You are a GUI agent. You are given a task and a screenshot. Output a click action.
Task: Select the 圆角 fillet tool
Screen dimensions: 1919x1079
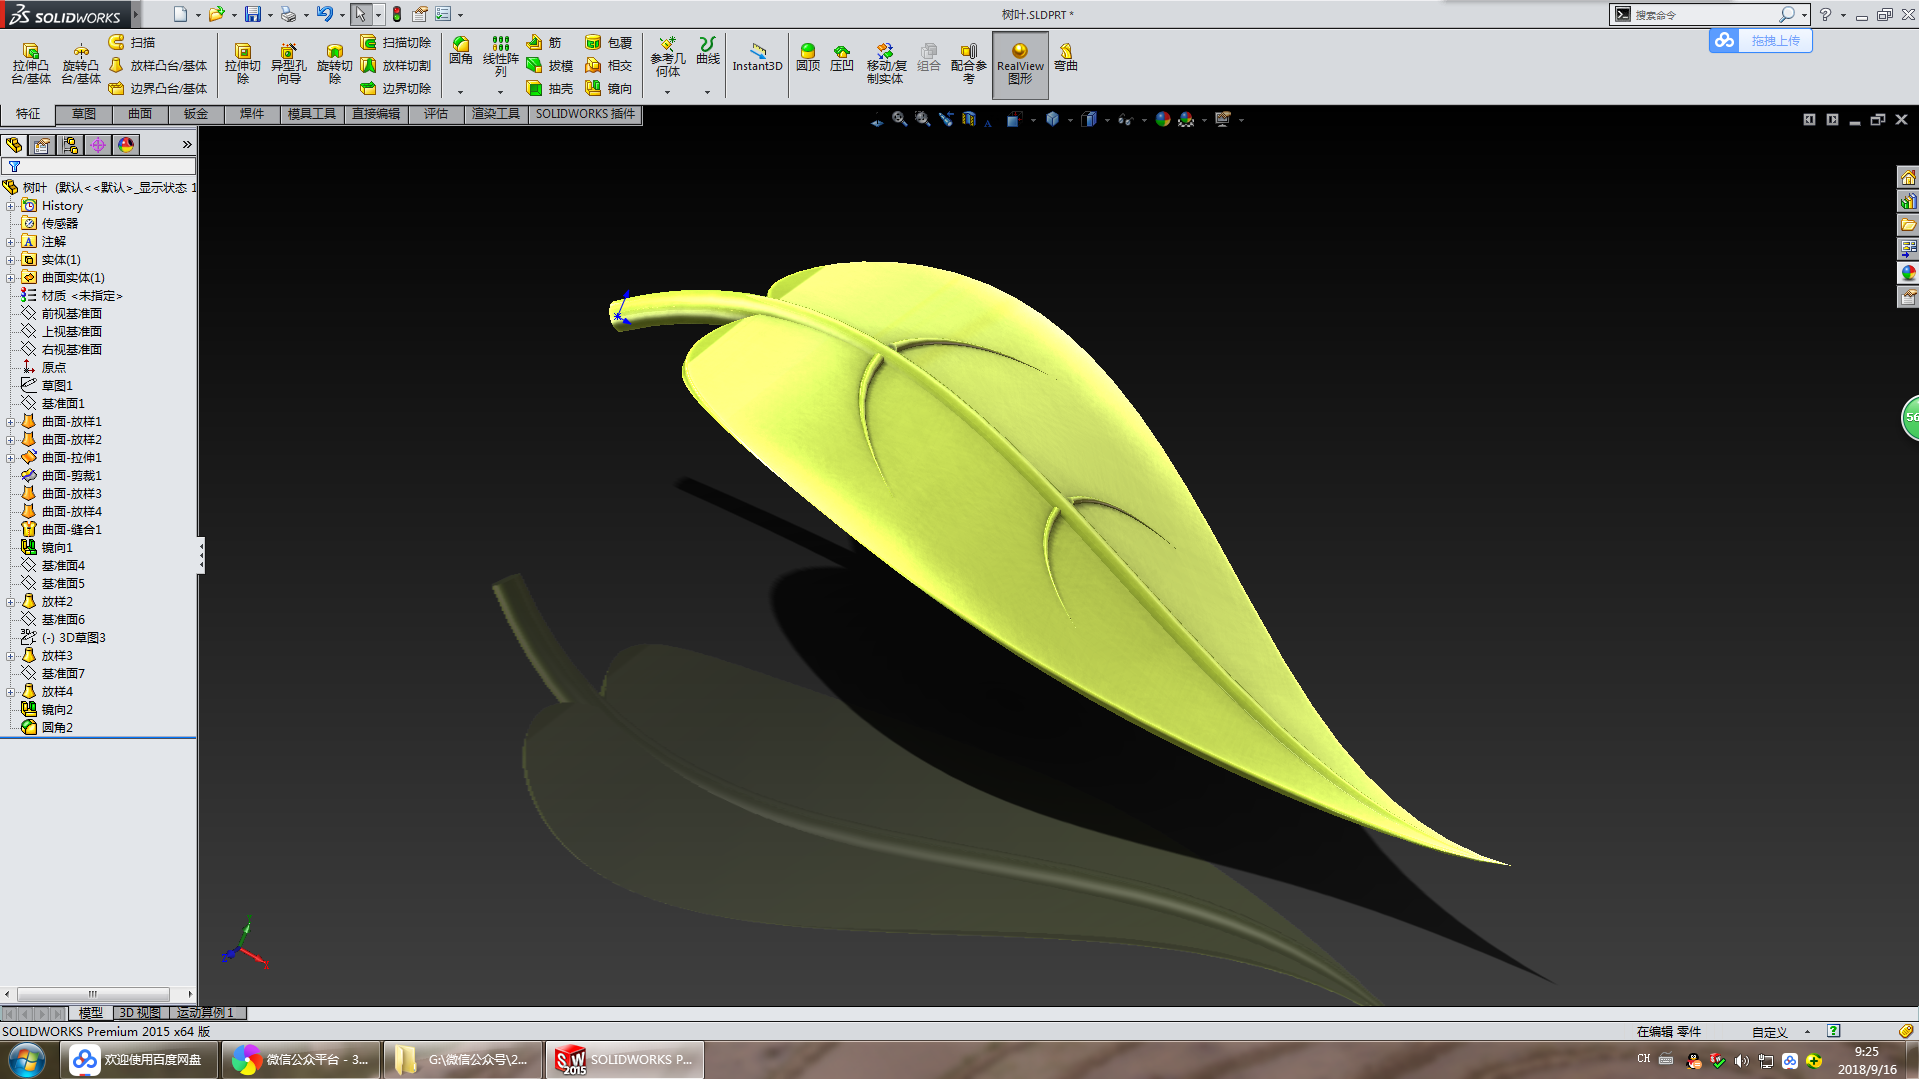click(x=460, y=52)
